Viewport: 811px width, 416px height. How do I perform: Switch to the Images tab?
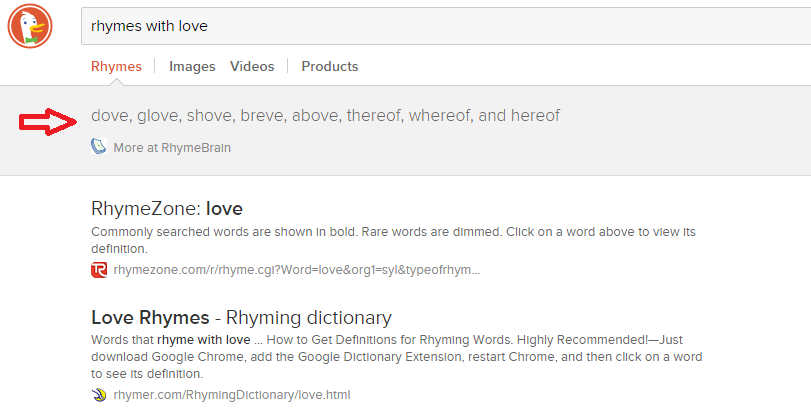click(192, 67)
